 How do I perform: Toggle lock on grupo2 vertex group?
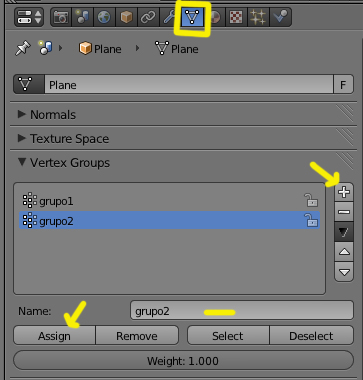[x=311, y=220]
